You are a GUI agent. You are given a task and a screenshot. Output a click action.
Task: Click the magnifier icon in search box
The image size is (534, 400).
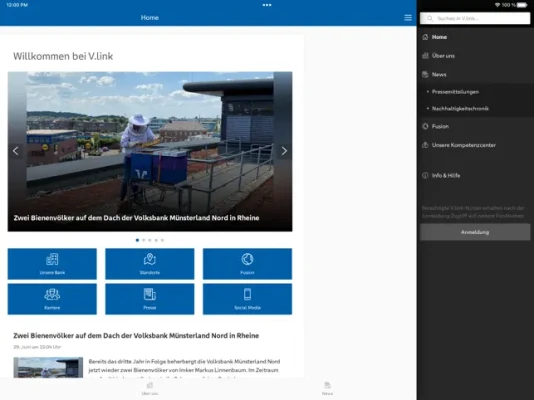(x=430, y=18)
